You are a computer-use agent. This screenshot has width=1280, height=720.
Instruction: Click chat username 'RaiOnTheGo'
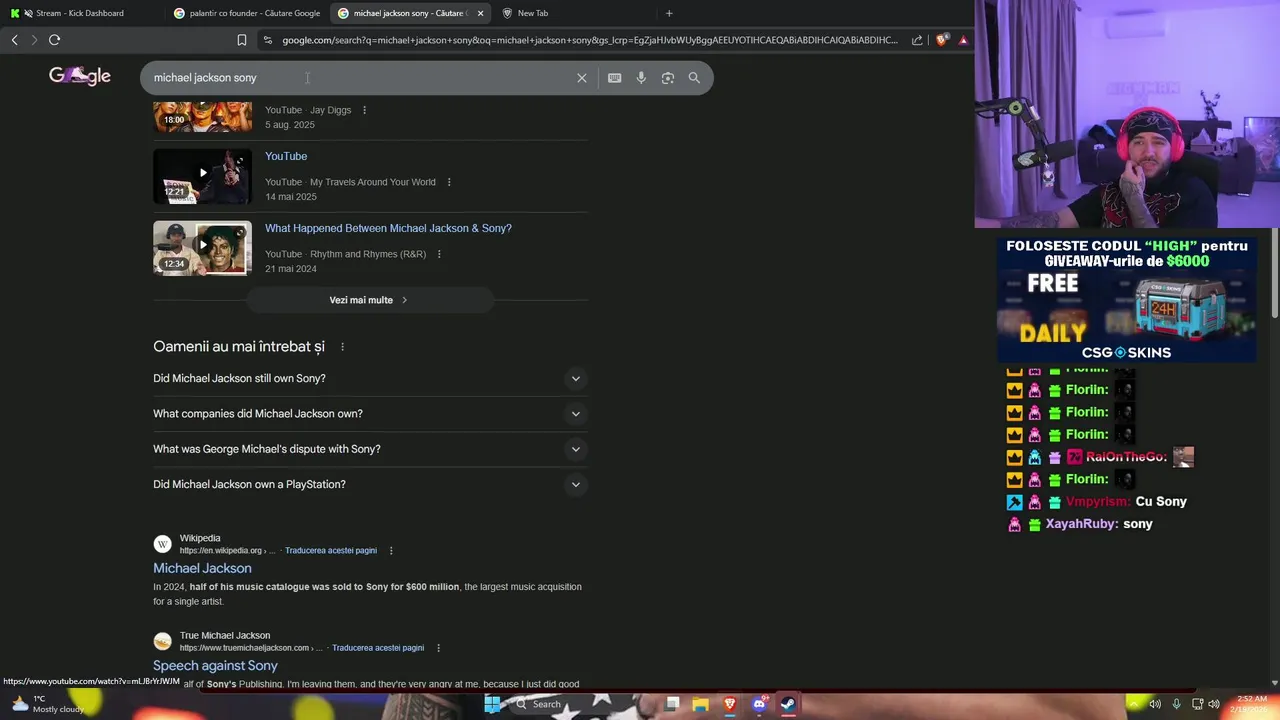(1126, 457)
